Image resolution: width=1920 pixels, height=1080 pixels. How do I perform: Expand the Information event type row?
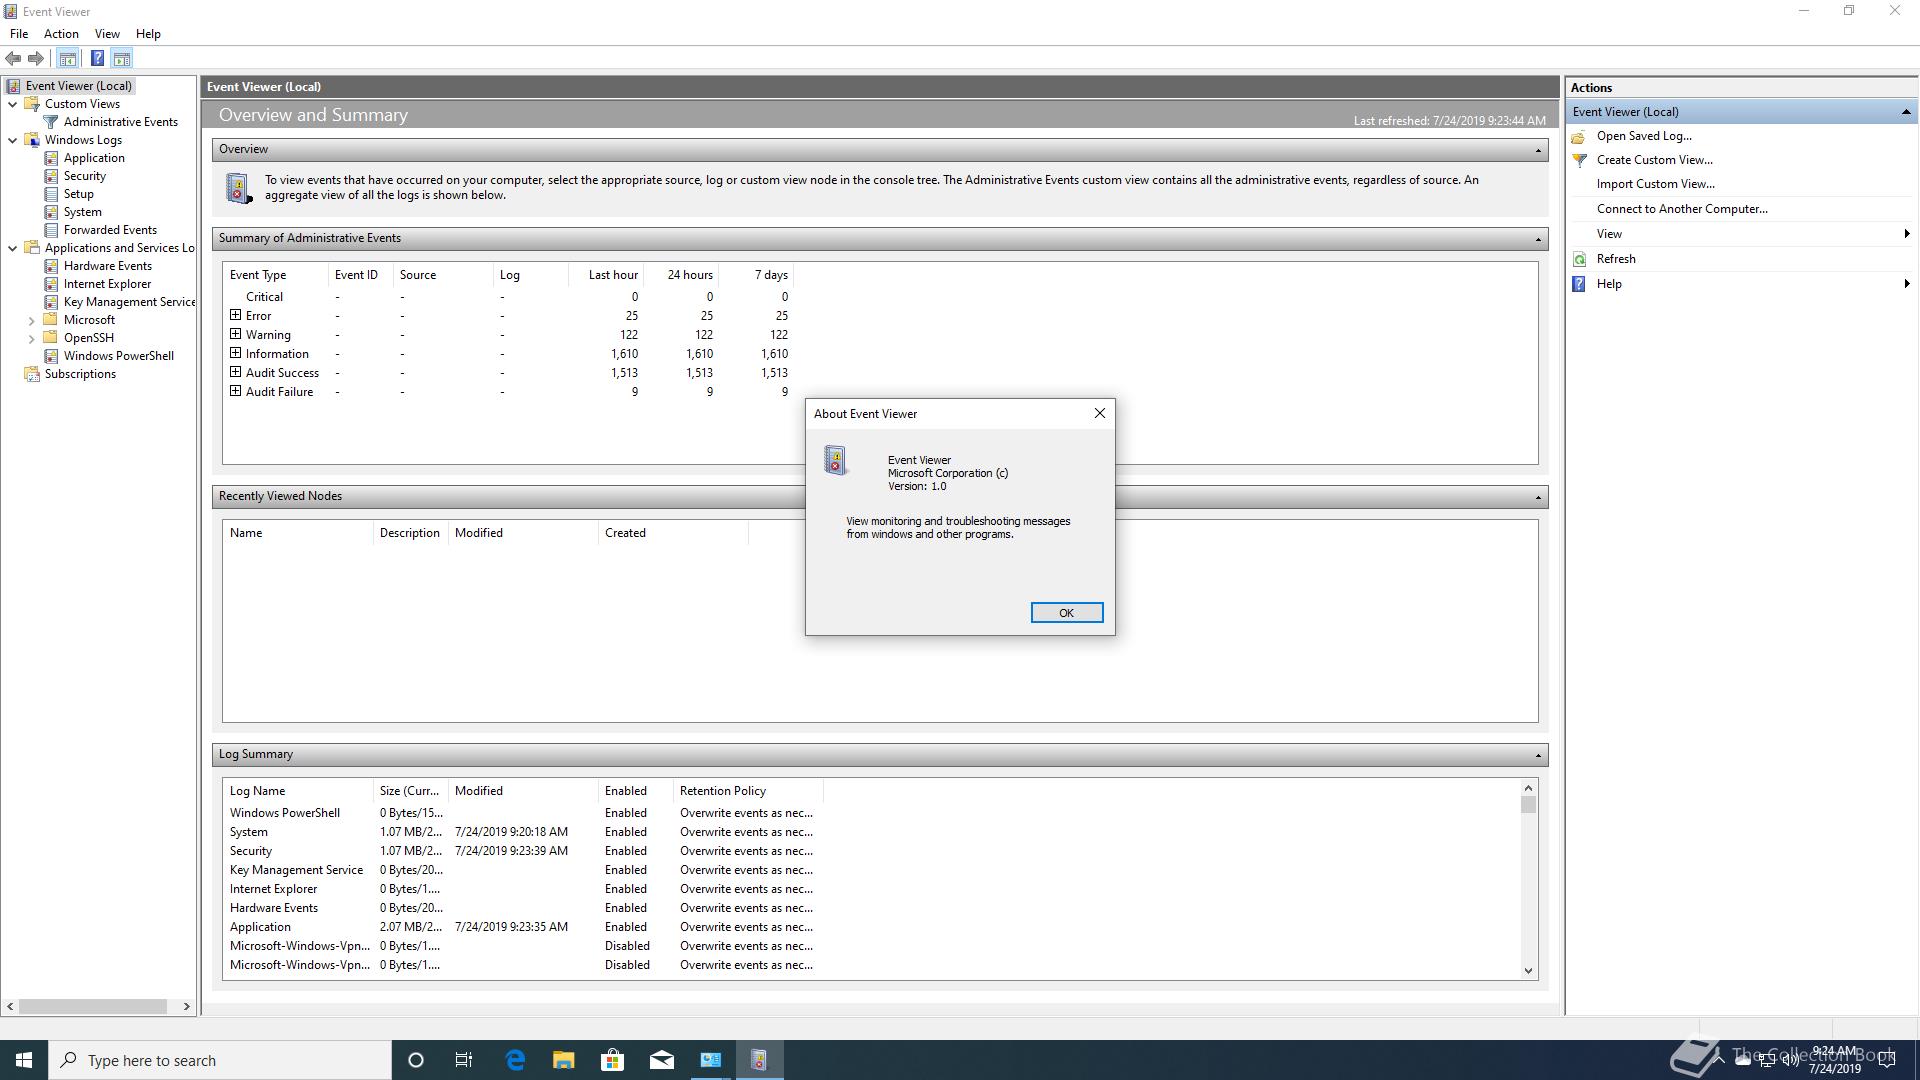(x=235, y=353)
